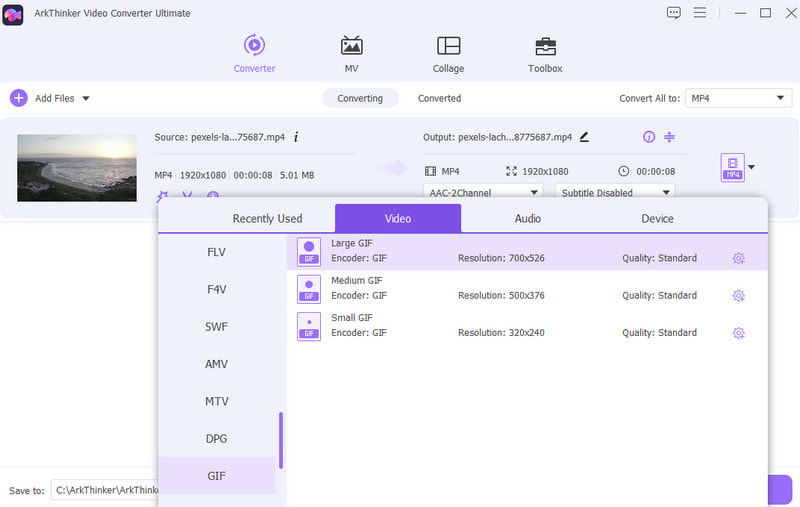Image resolution: width=800 pixels, height=507 pixels.
Task: Open settings gear for Medium GIF
Action: pos(738,296)
